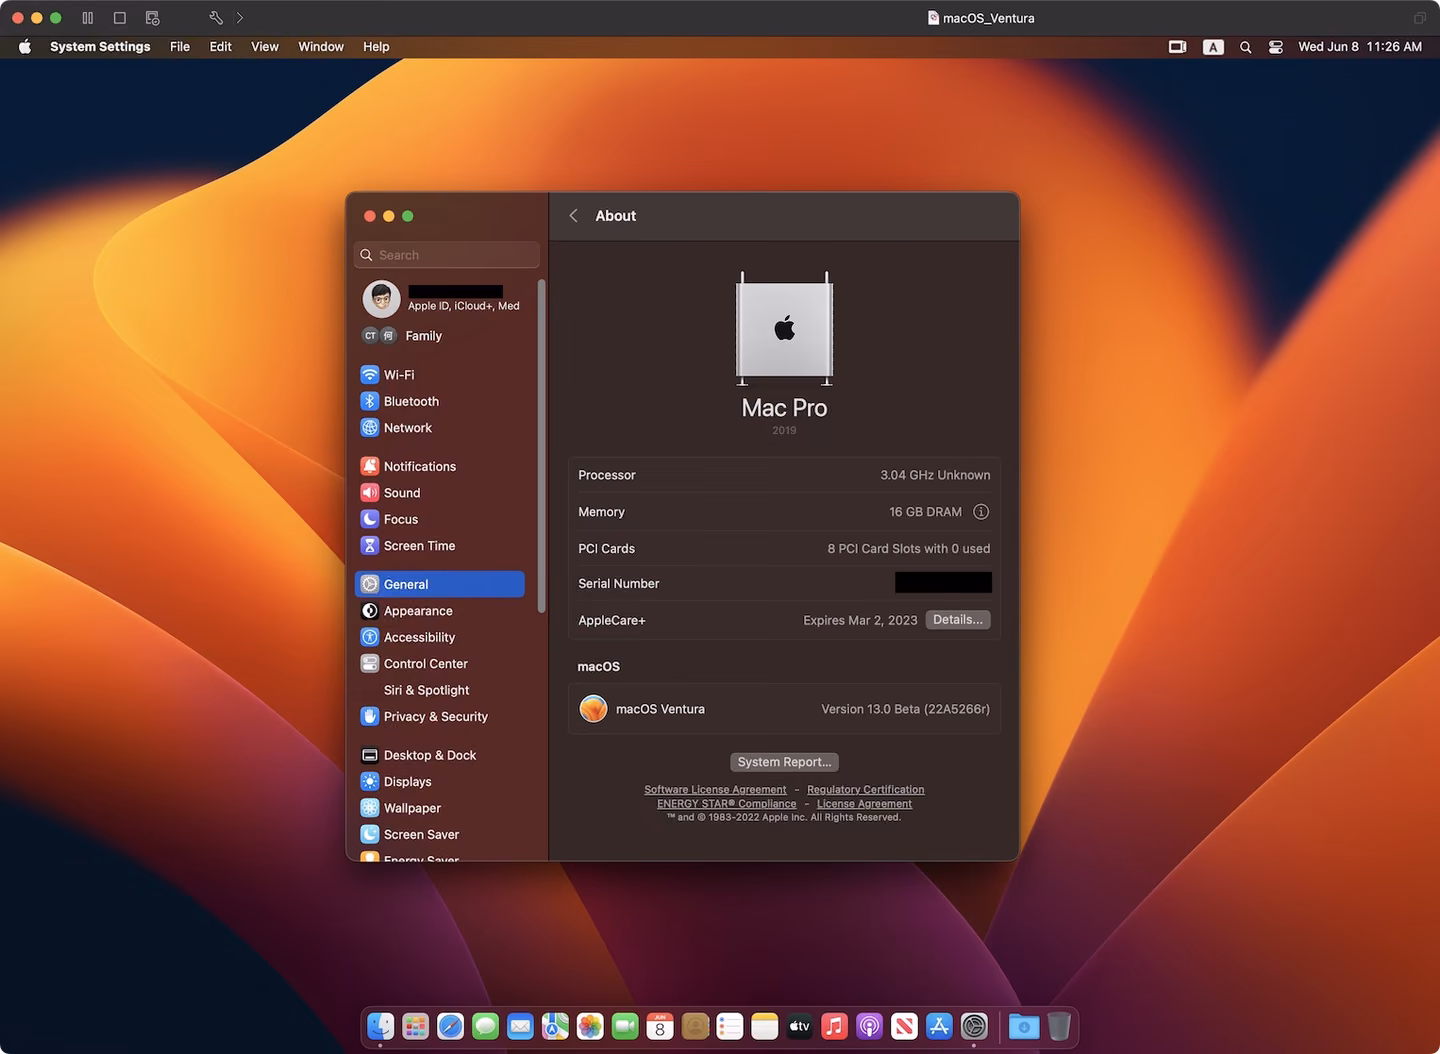This screenshot has height=1054, width=1440.
Task: Open Screen Saver settings
Action: [440, 835]
